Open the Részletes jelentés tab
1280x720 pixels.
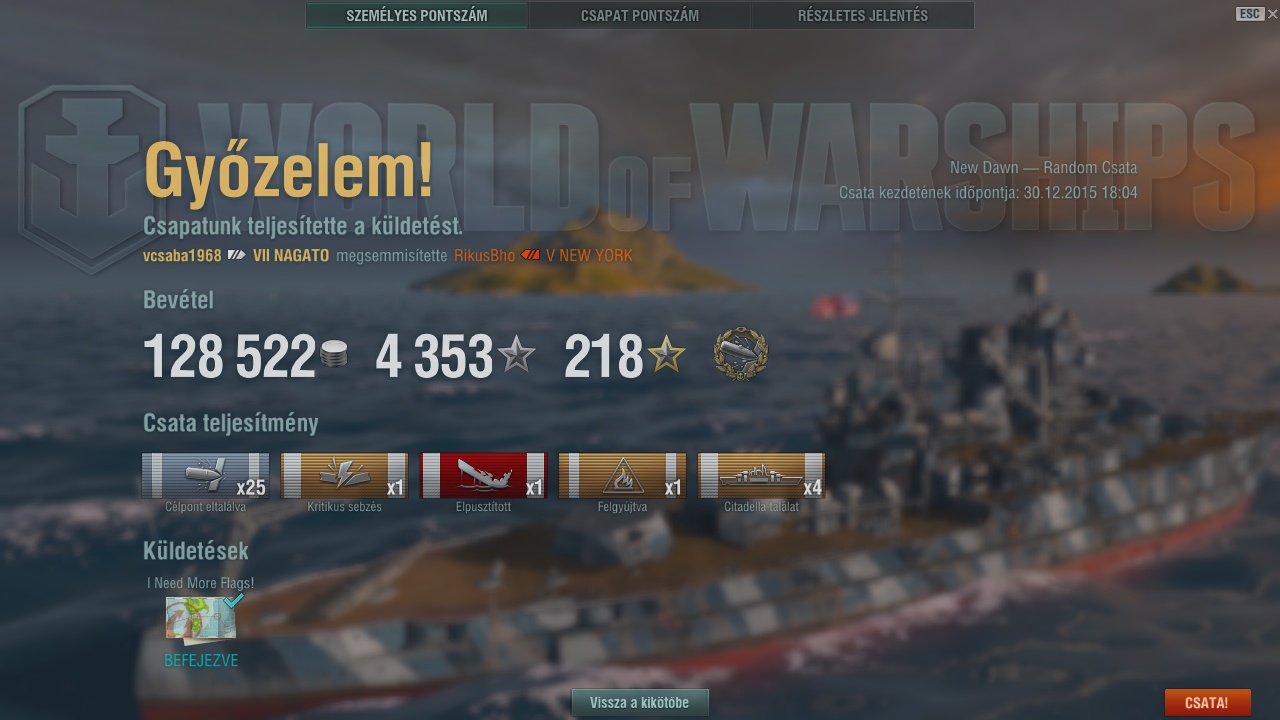863,15
